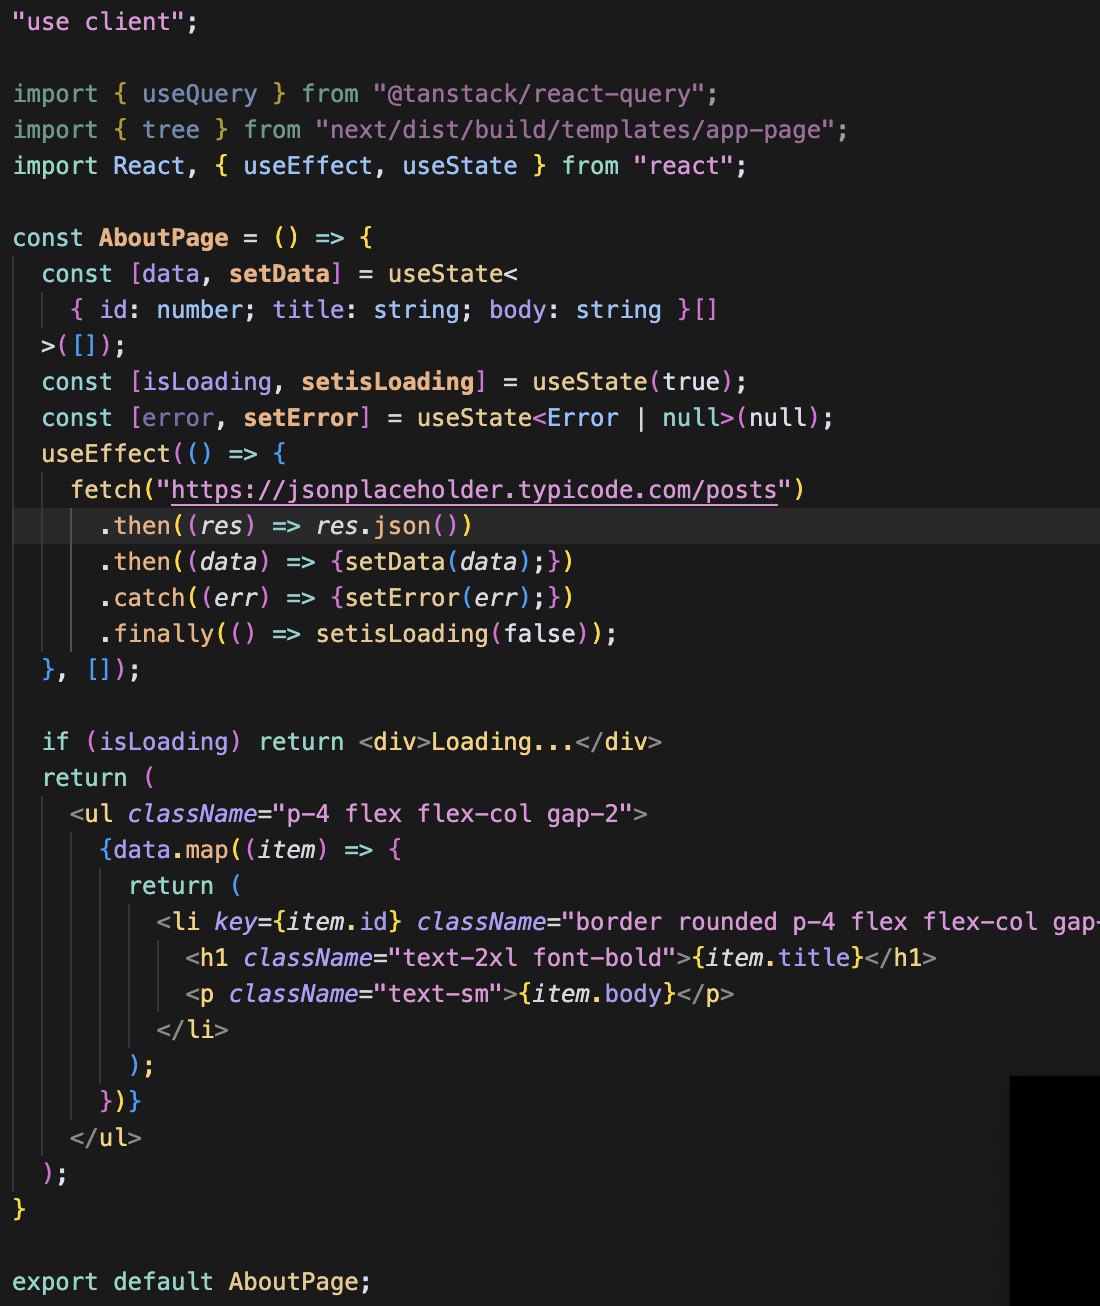Click the Loading... text in the div
Image resolution: width=1100 pixels, height=1306 pixels.
click(x=503, y=741)
